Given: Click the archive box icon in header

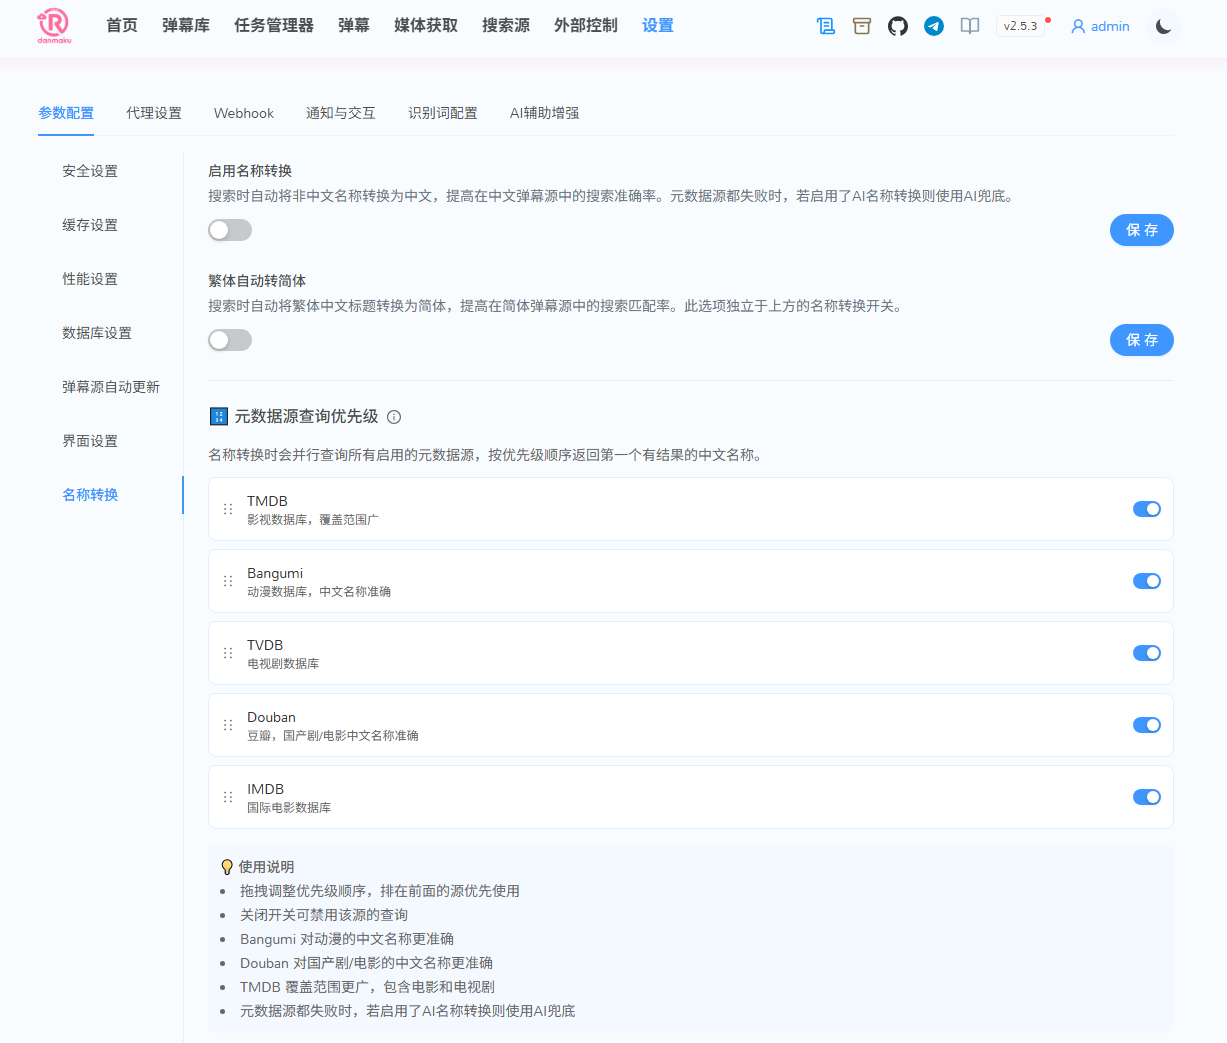Looking at the screenshot, I should pyautogui.click(x=861, y=26).
